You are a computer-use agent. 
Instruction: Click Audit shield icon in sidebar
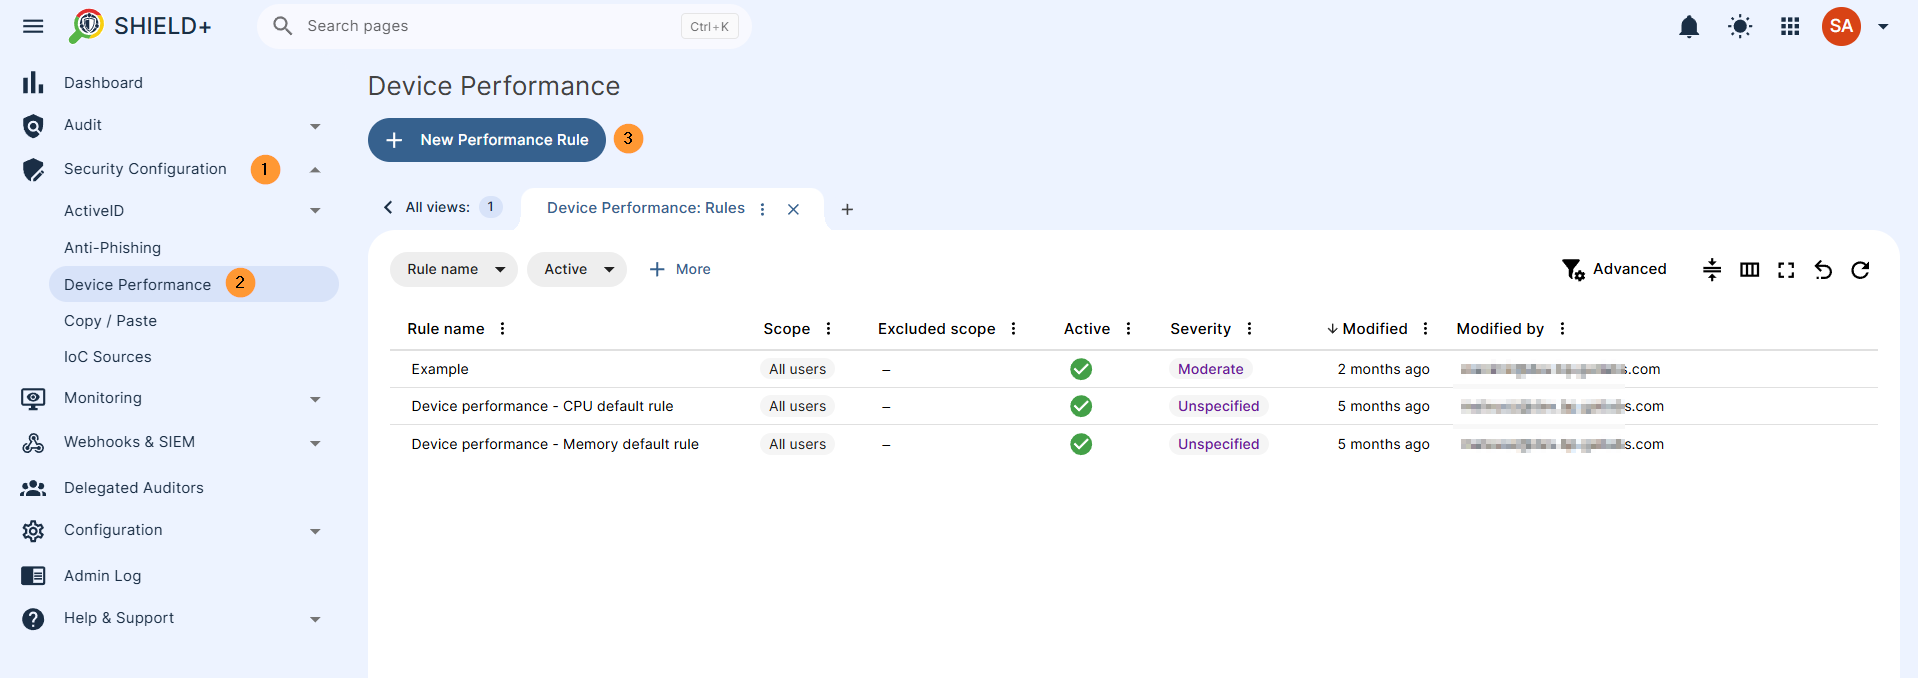point(33,126)
